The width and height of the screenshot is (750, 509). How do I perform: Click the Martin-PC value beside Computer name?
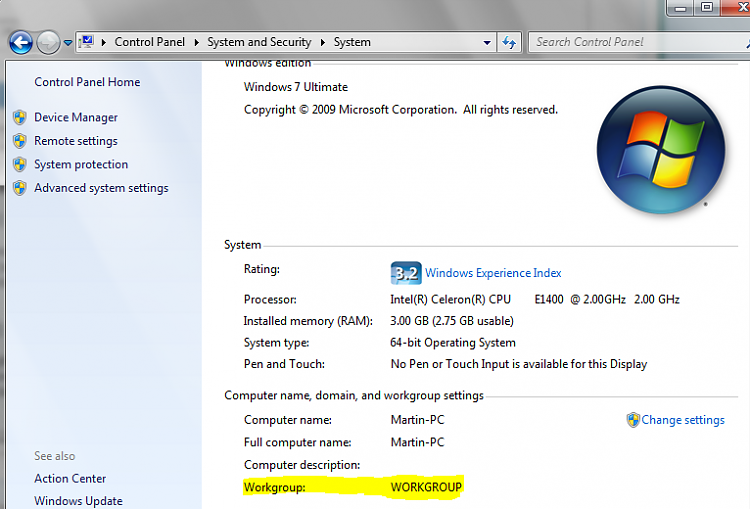(x=417, y=420)
